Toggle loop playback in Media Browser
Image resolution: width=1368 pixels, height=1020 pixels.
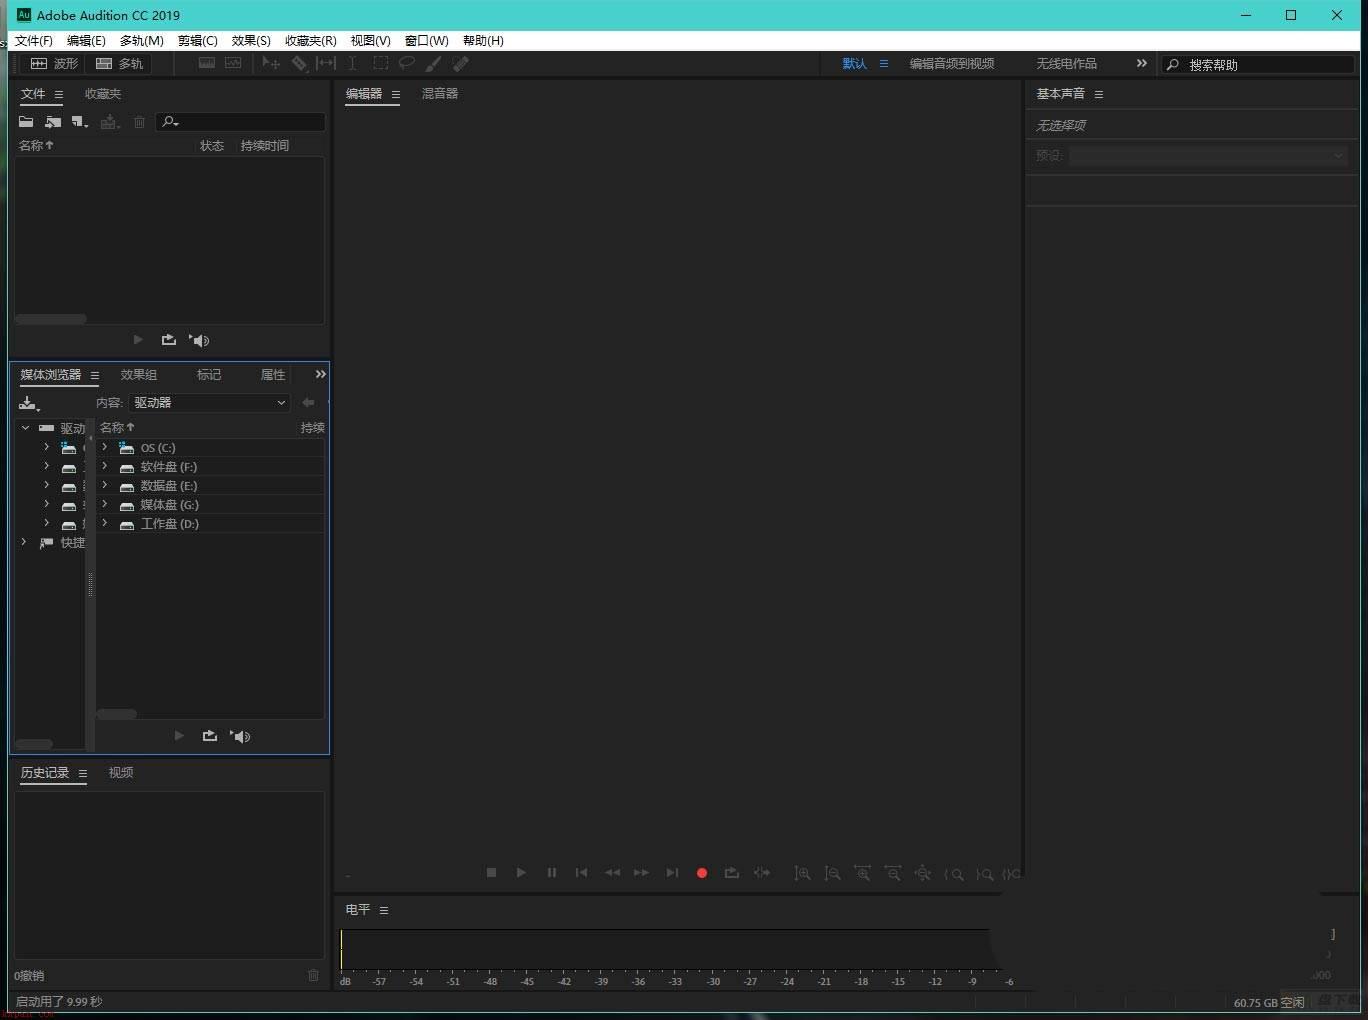(209, 736)
